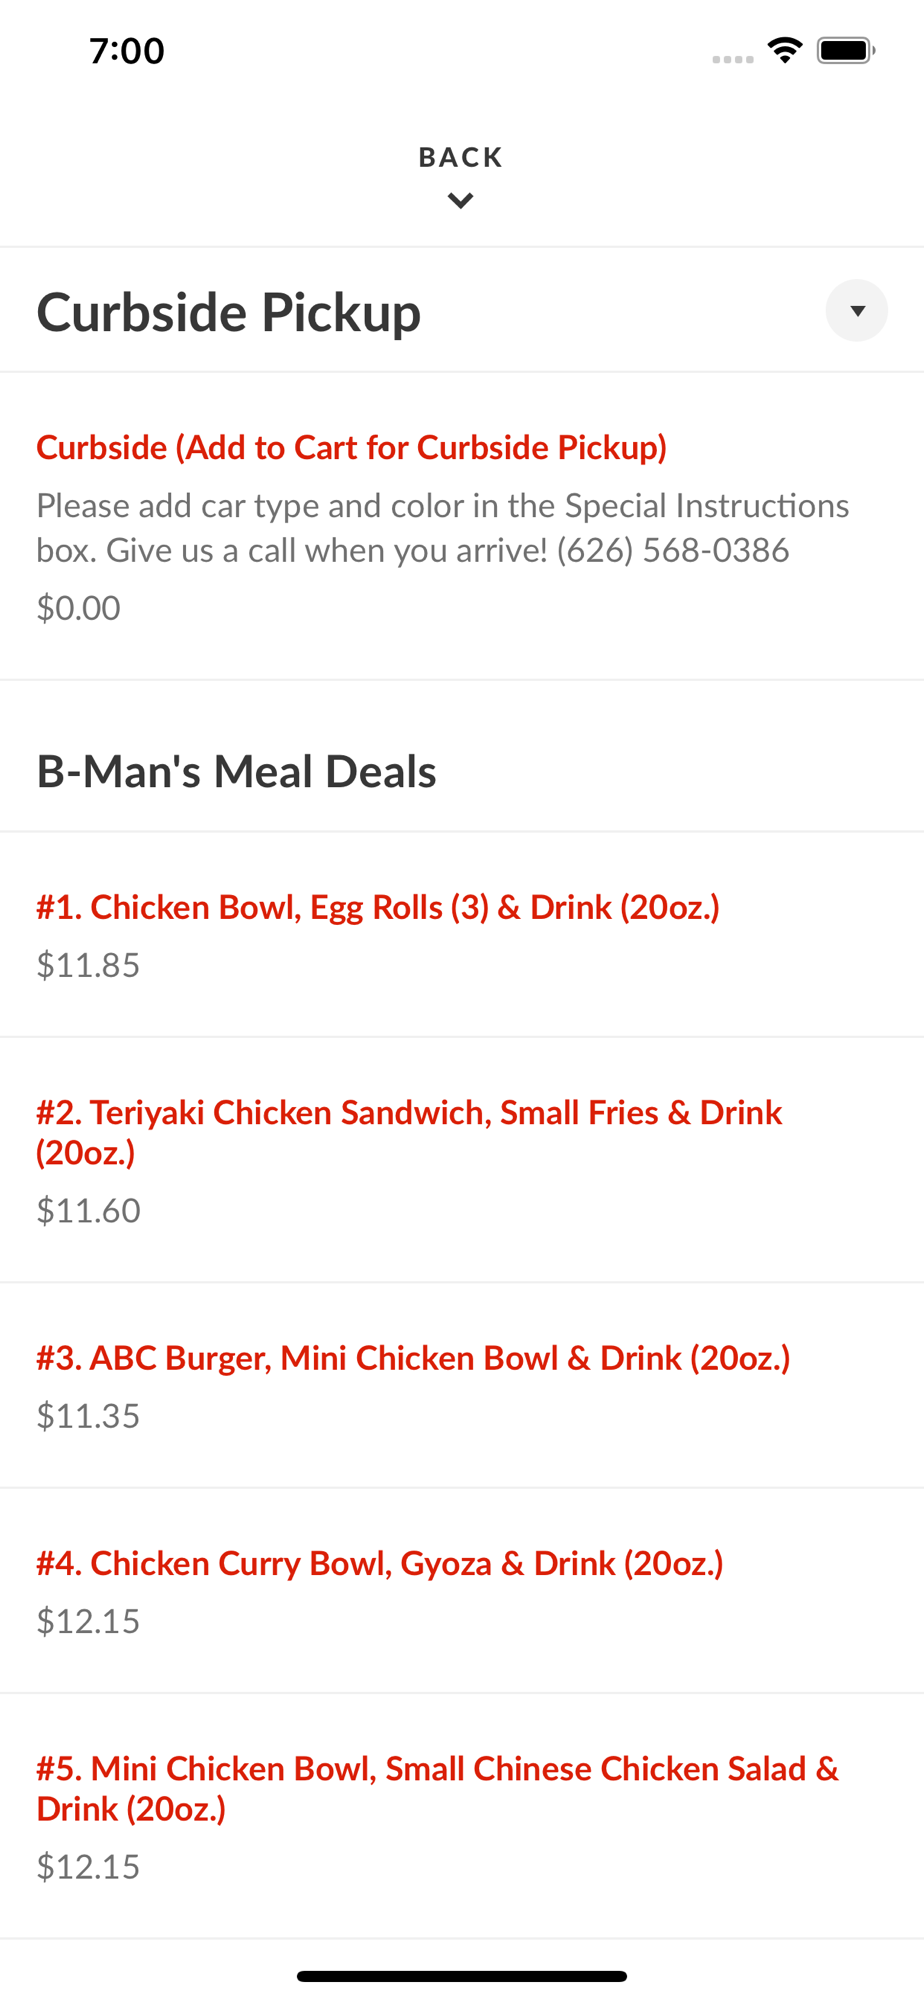Click the down chevron below BACK
This screenshot has height=2000, width=924.
point(461,201)
